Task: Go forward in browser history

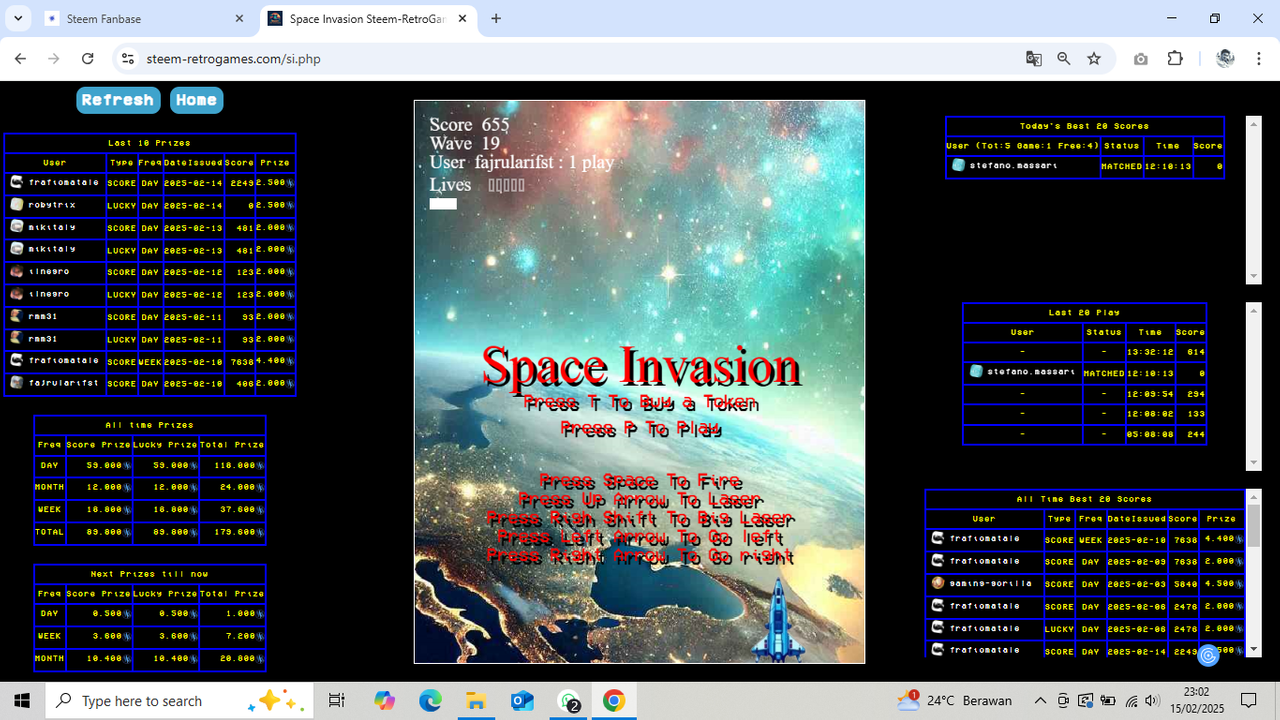Action: [x=54, y=59]
